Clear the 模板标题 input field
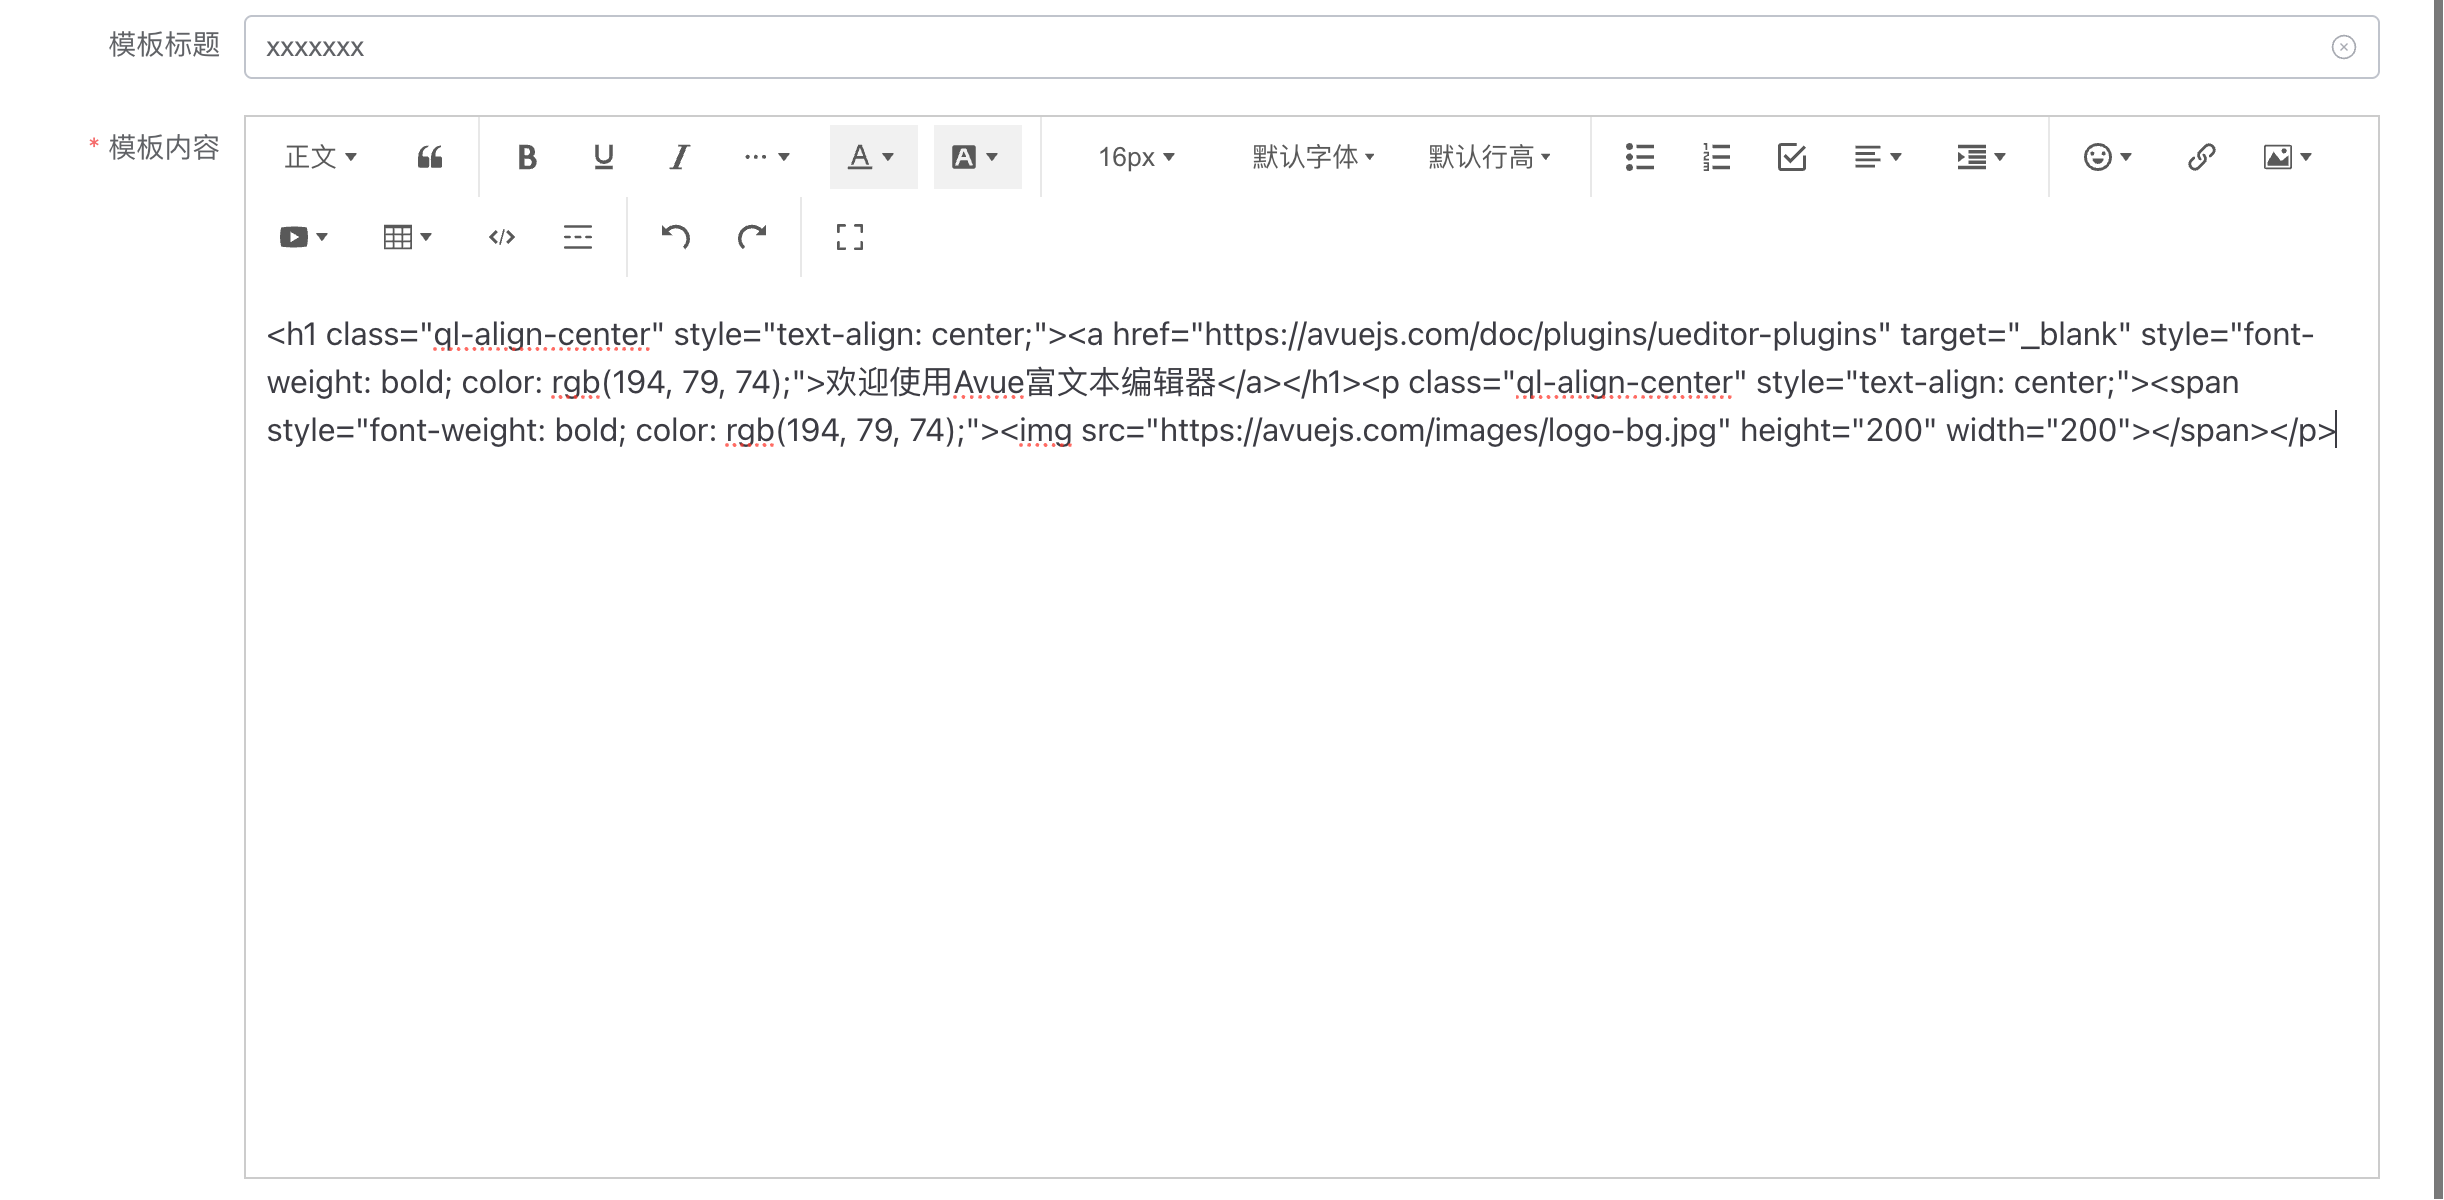Screen dimensions: 2444x1200 2343,47
